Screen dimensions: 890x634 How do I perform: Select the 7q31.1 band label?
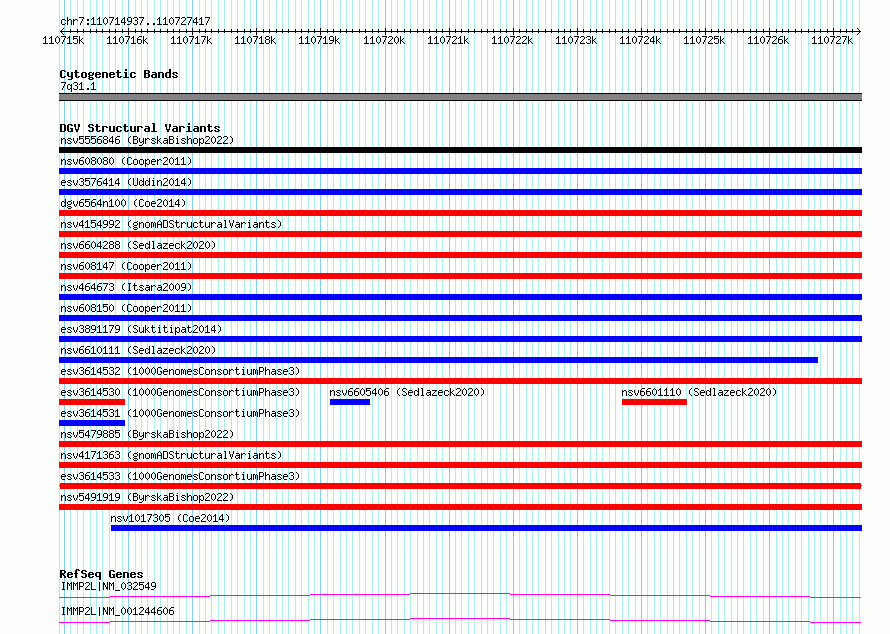tap(78, 86)
